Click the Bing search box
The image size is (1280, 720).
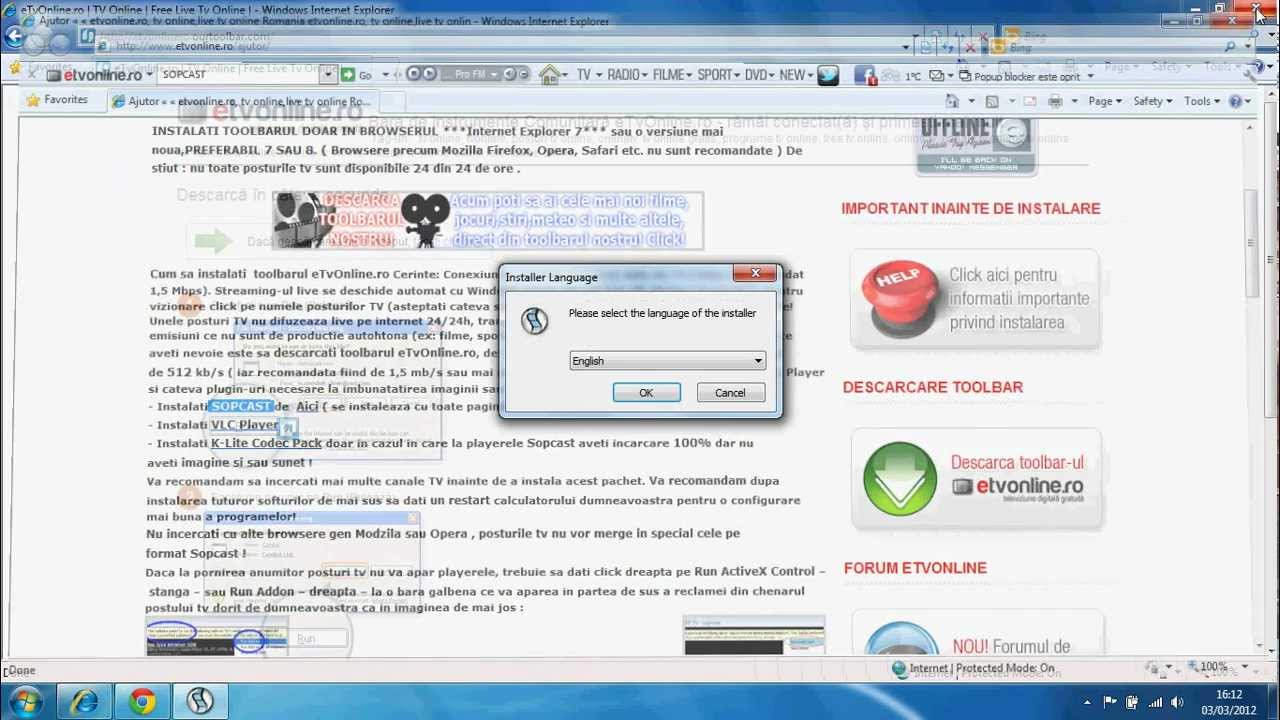click(x=1110, y=47)
